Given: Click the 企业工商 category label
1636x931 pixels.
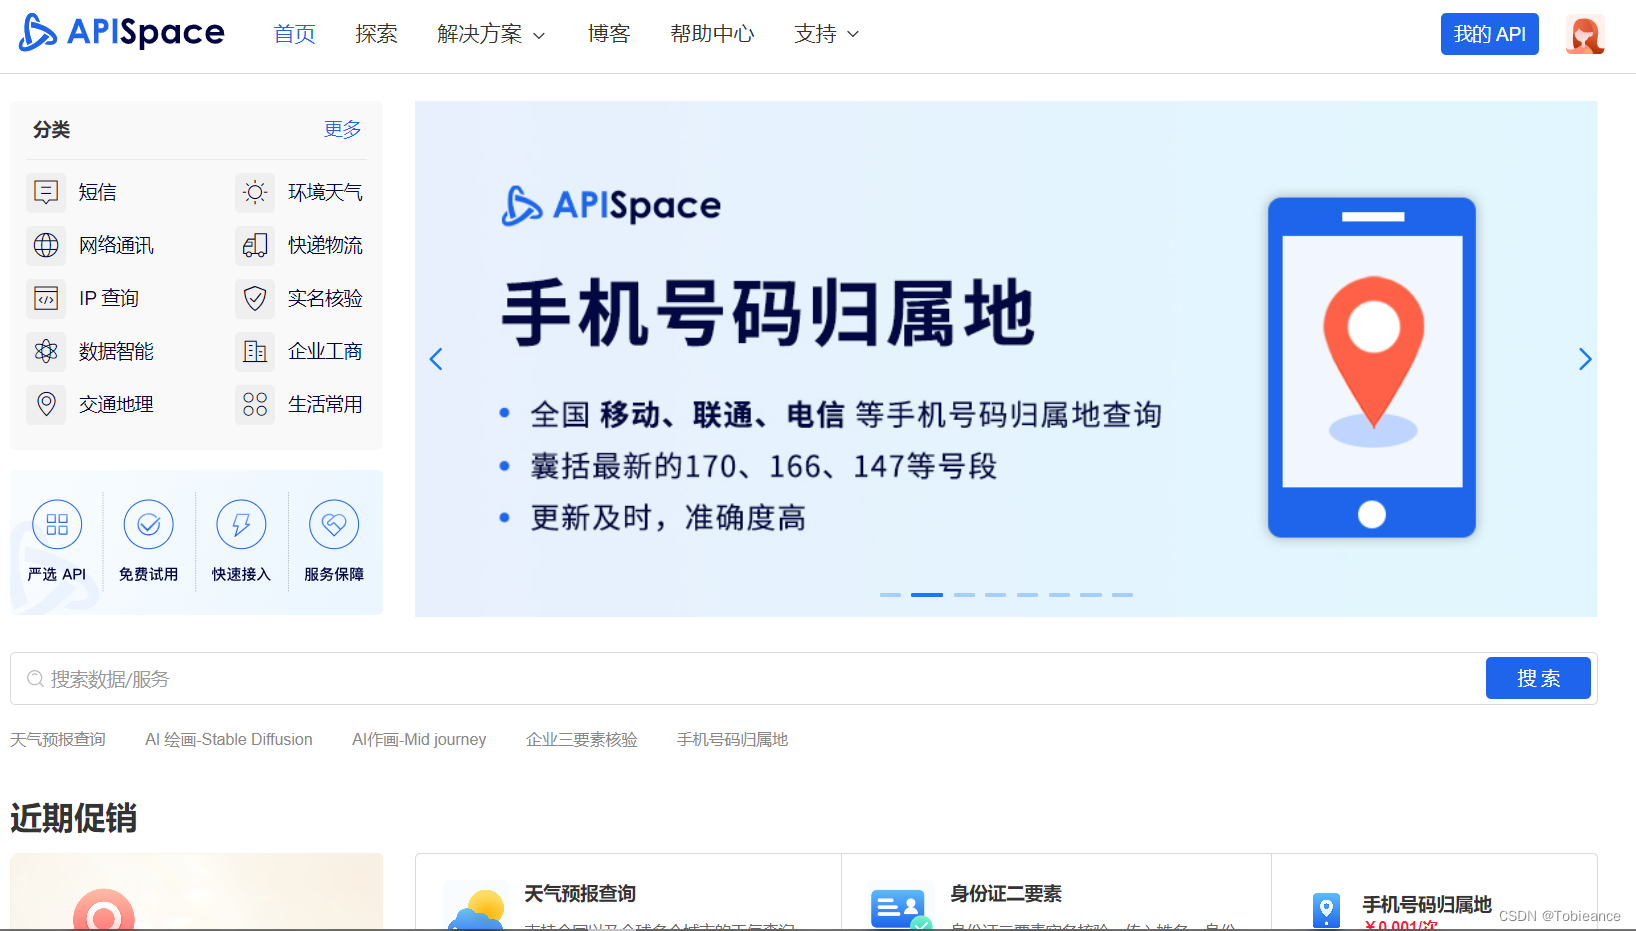Looking at the screenshot, I should 326,351.
